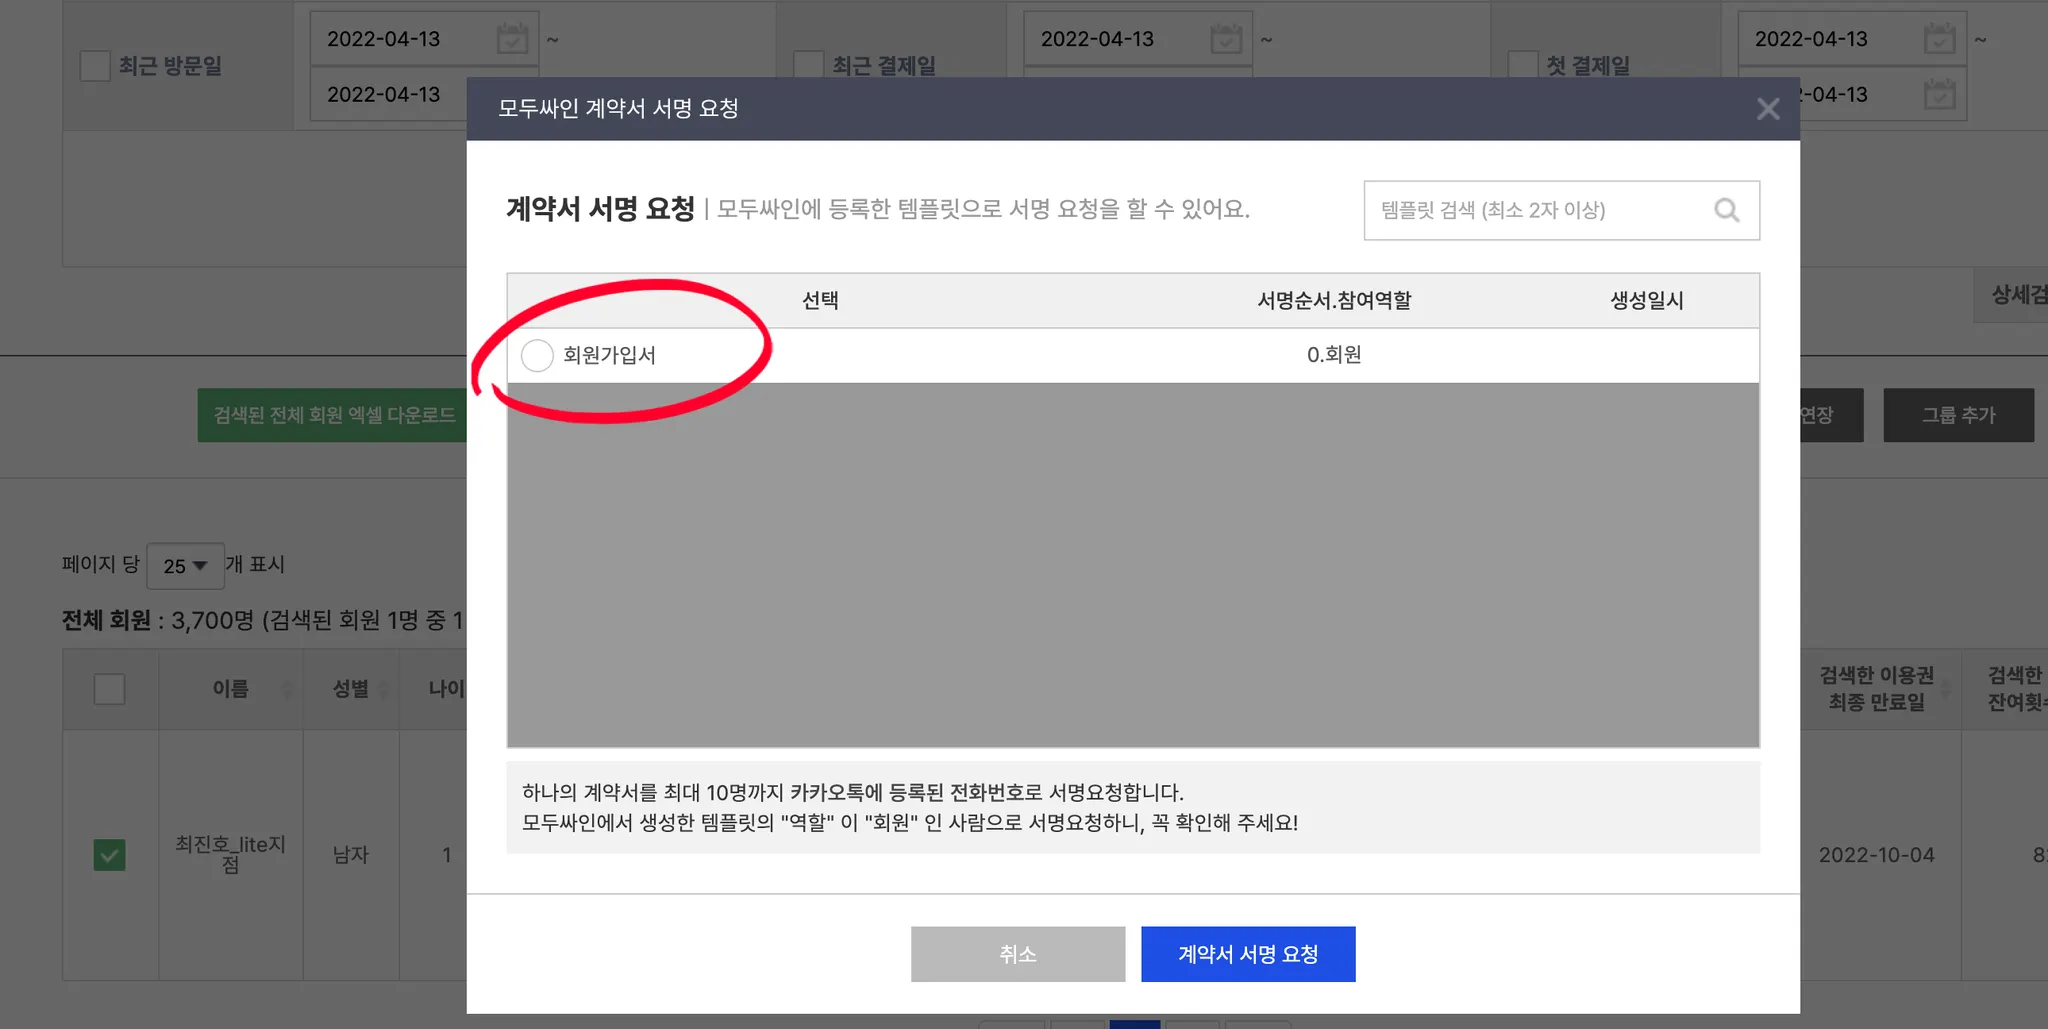Click the 취소 button
The image size is (2048, 1029).
click(x=1018, y=954)
